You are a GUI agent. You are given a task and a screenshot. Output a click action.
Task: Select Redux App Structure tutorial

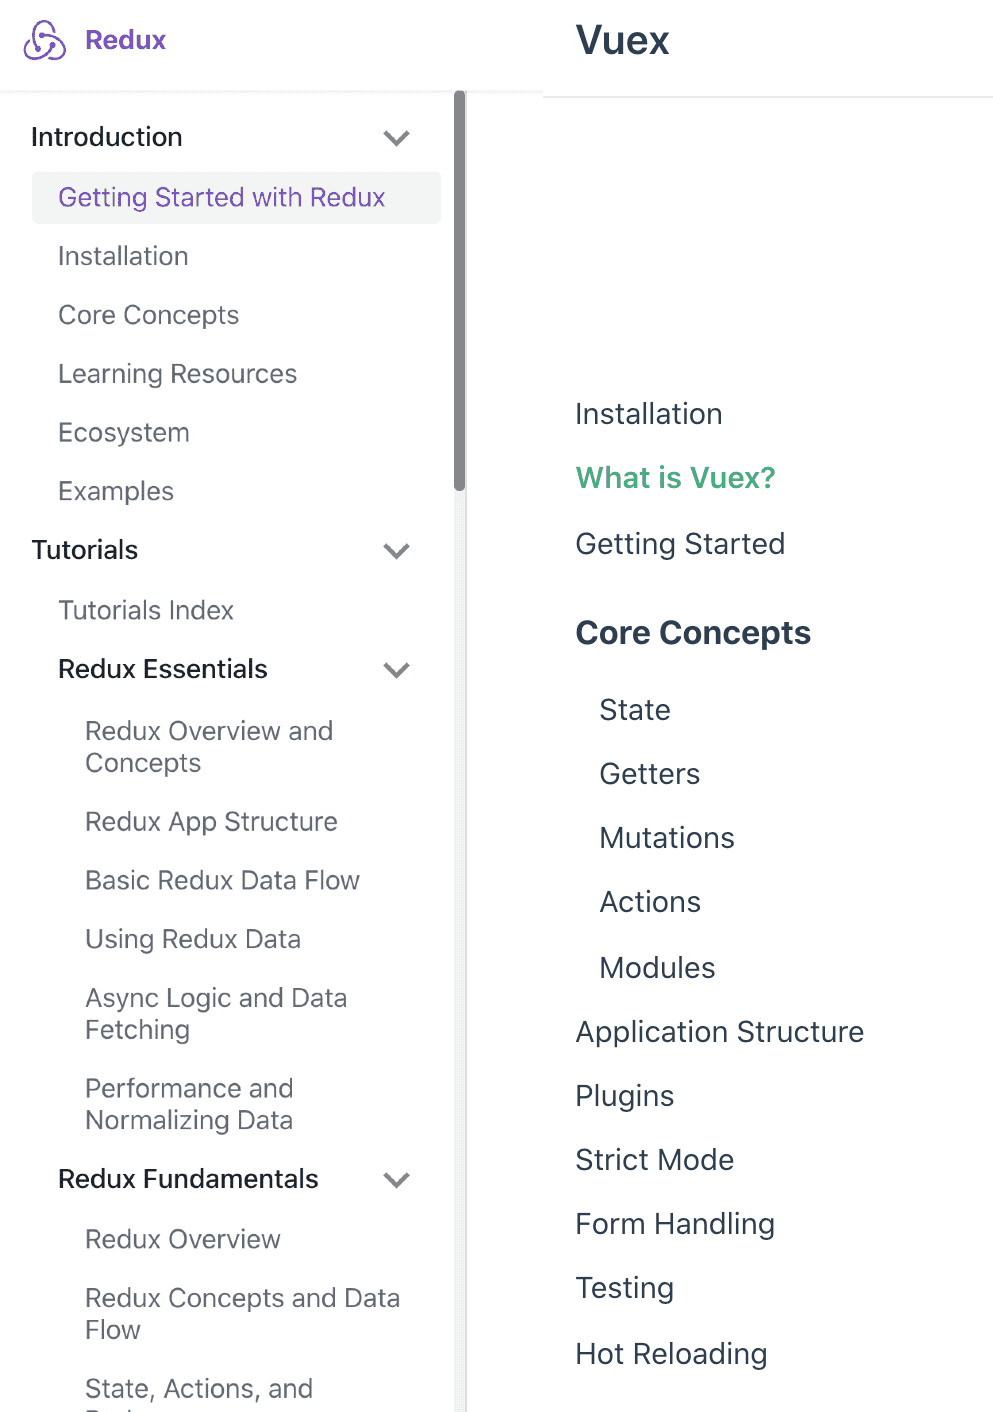pyautogui.click(x=211, y=822)
